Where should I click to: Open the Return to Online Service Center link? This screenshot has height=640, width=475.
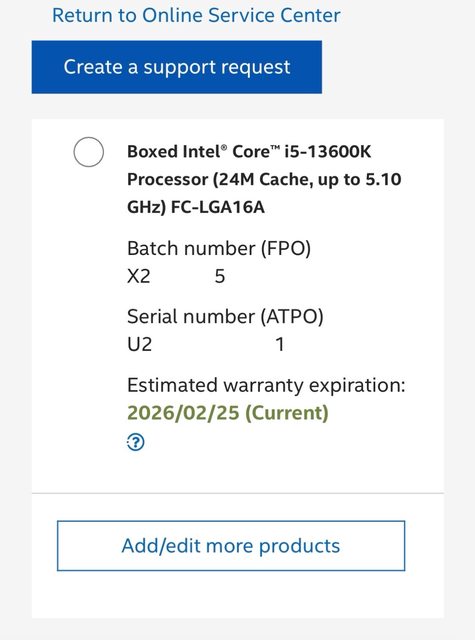coord(196,16)
